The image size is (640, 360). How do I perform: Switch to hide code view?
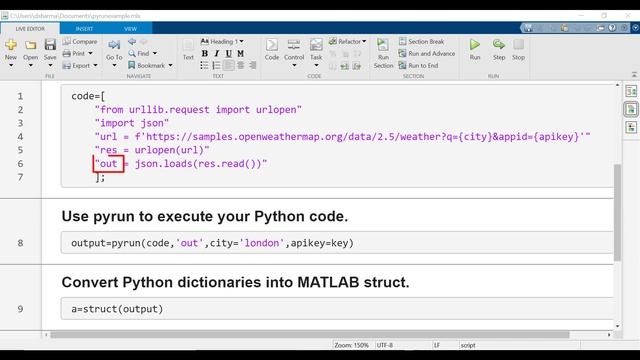pos(631,127)
